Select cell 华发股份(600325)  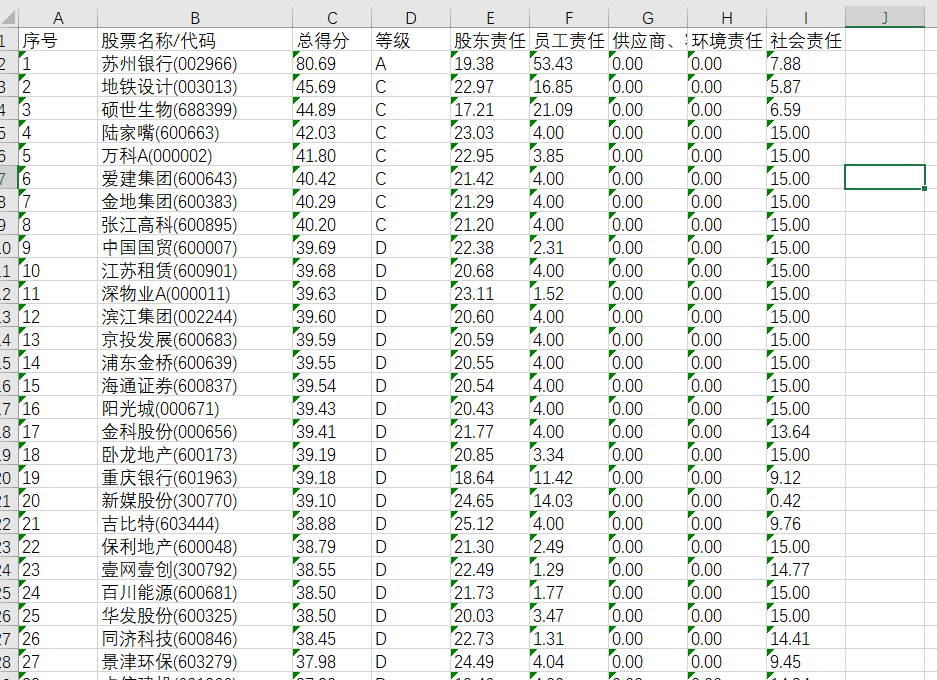[x=195, y=615]
